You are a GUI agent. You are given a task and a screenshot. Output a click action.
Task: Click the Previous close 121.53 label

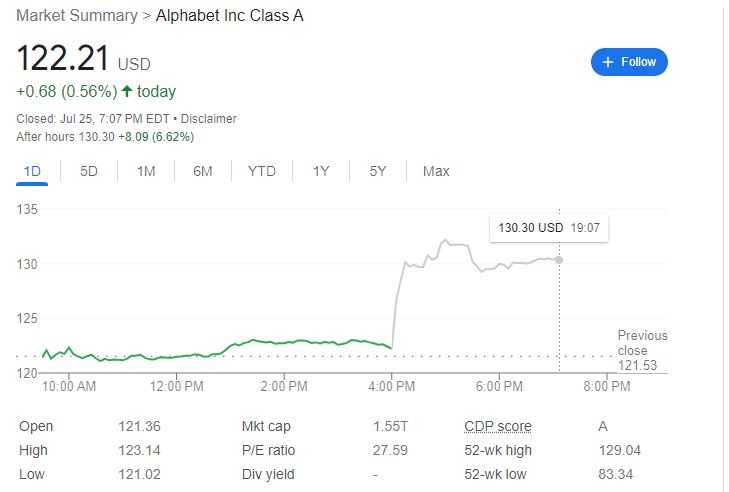[x=642, y=350]
